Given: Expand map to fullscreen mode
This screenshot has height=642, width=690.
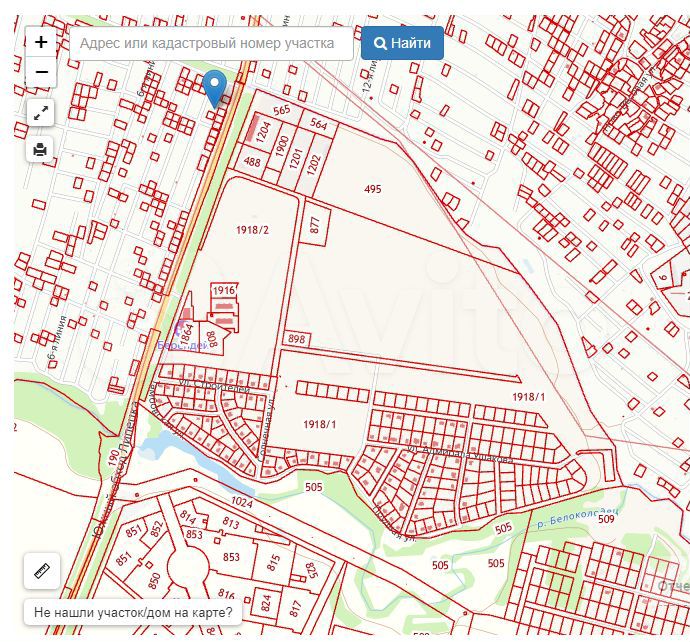Looking at the screenshot, I should point(41,113).
